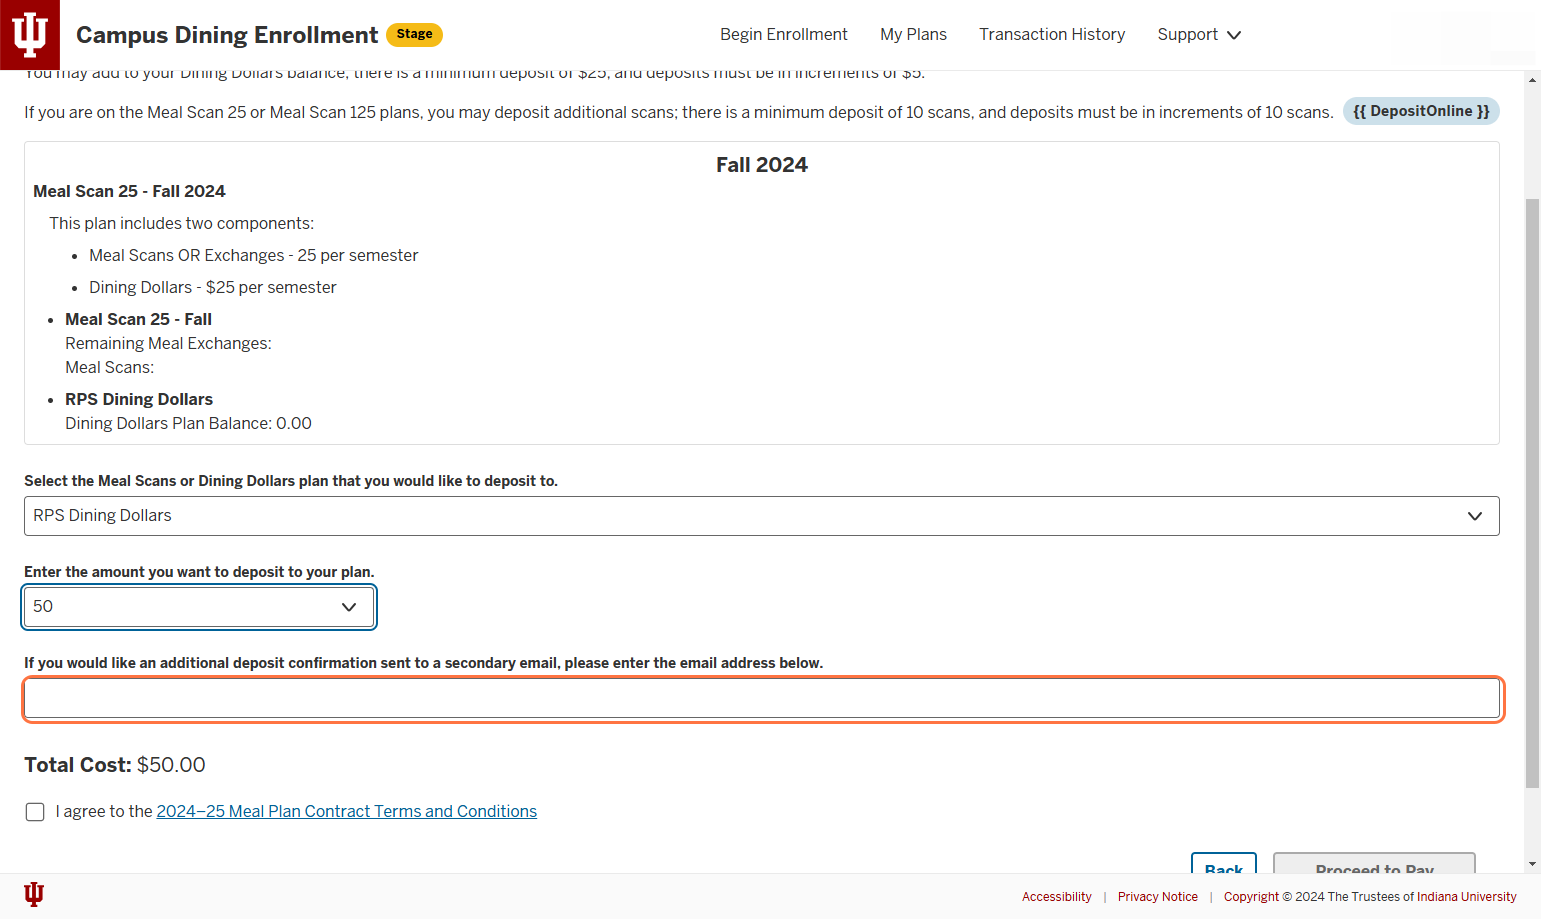The image size is (1541, 919).
Task: Click 'Dining Dollars Plan Balance: 0.00' text
Action: point(188,424)
